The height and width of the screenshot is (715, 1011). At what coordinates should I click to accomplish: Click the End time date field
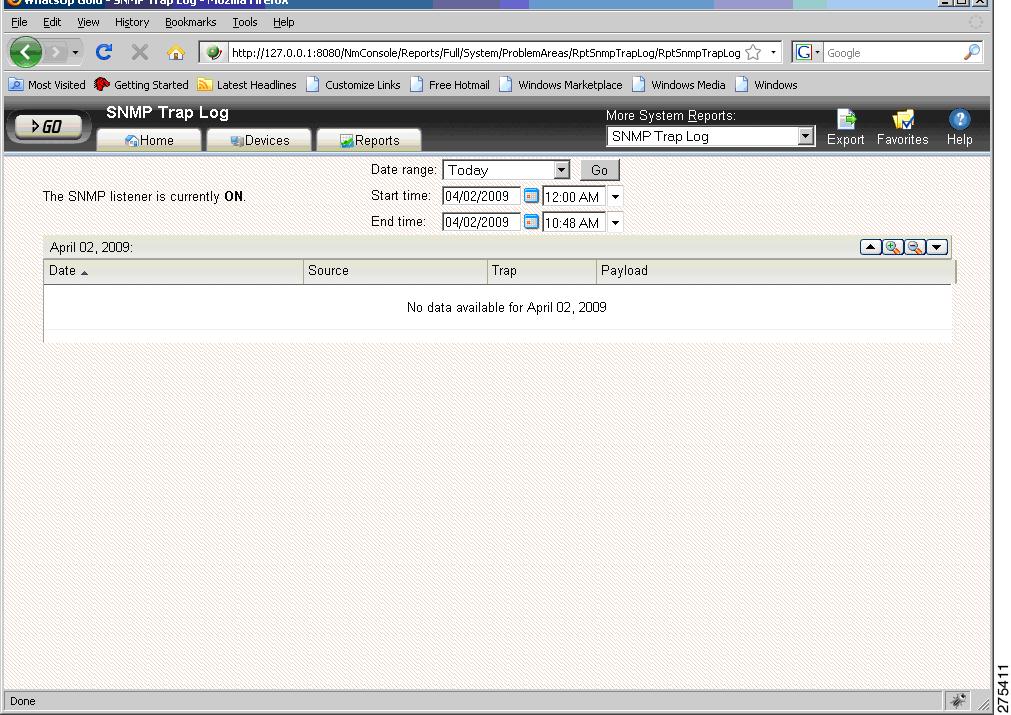click(x=481, y=222)
